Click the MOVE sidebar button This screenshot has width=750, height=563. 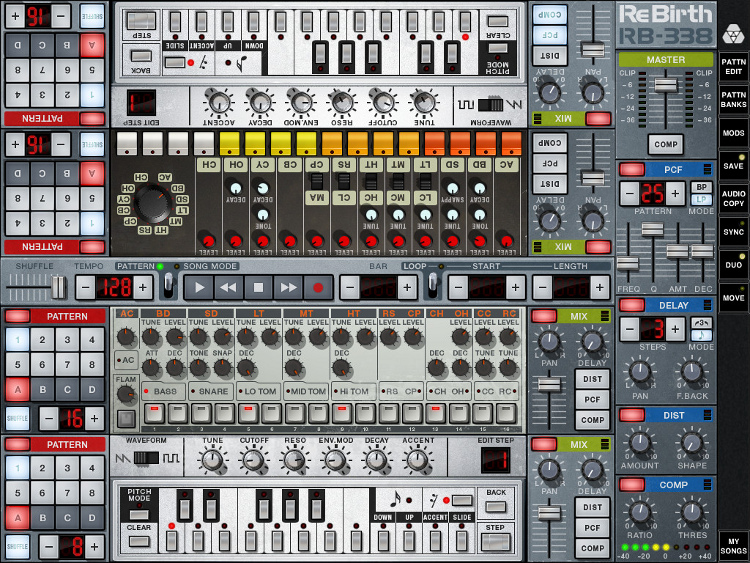tap(733, 298)
